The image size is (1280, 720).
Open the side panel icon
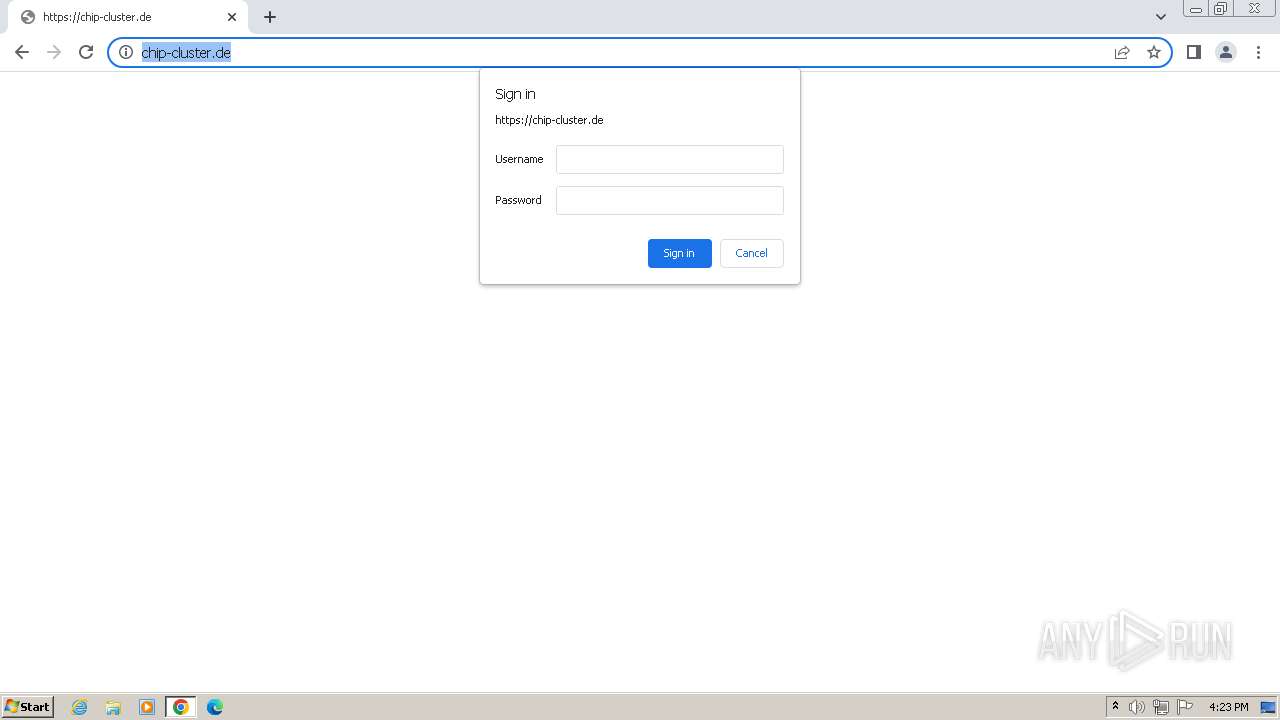[x=1194, y=52]
